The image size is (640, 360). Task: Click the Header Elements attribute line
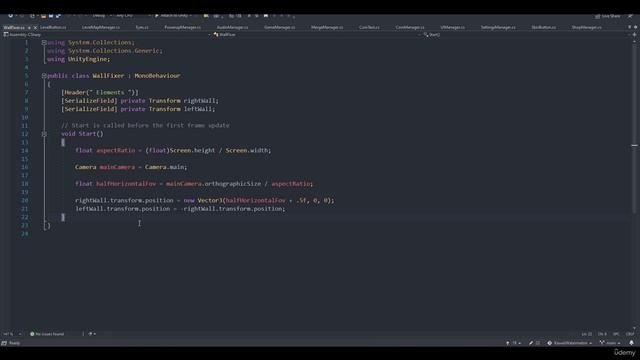[x=100, y=93]
